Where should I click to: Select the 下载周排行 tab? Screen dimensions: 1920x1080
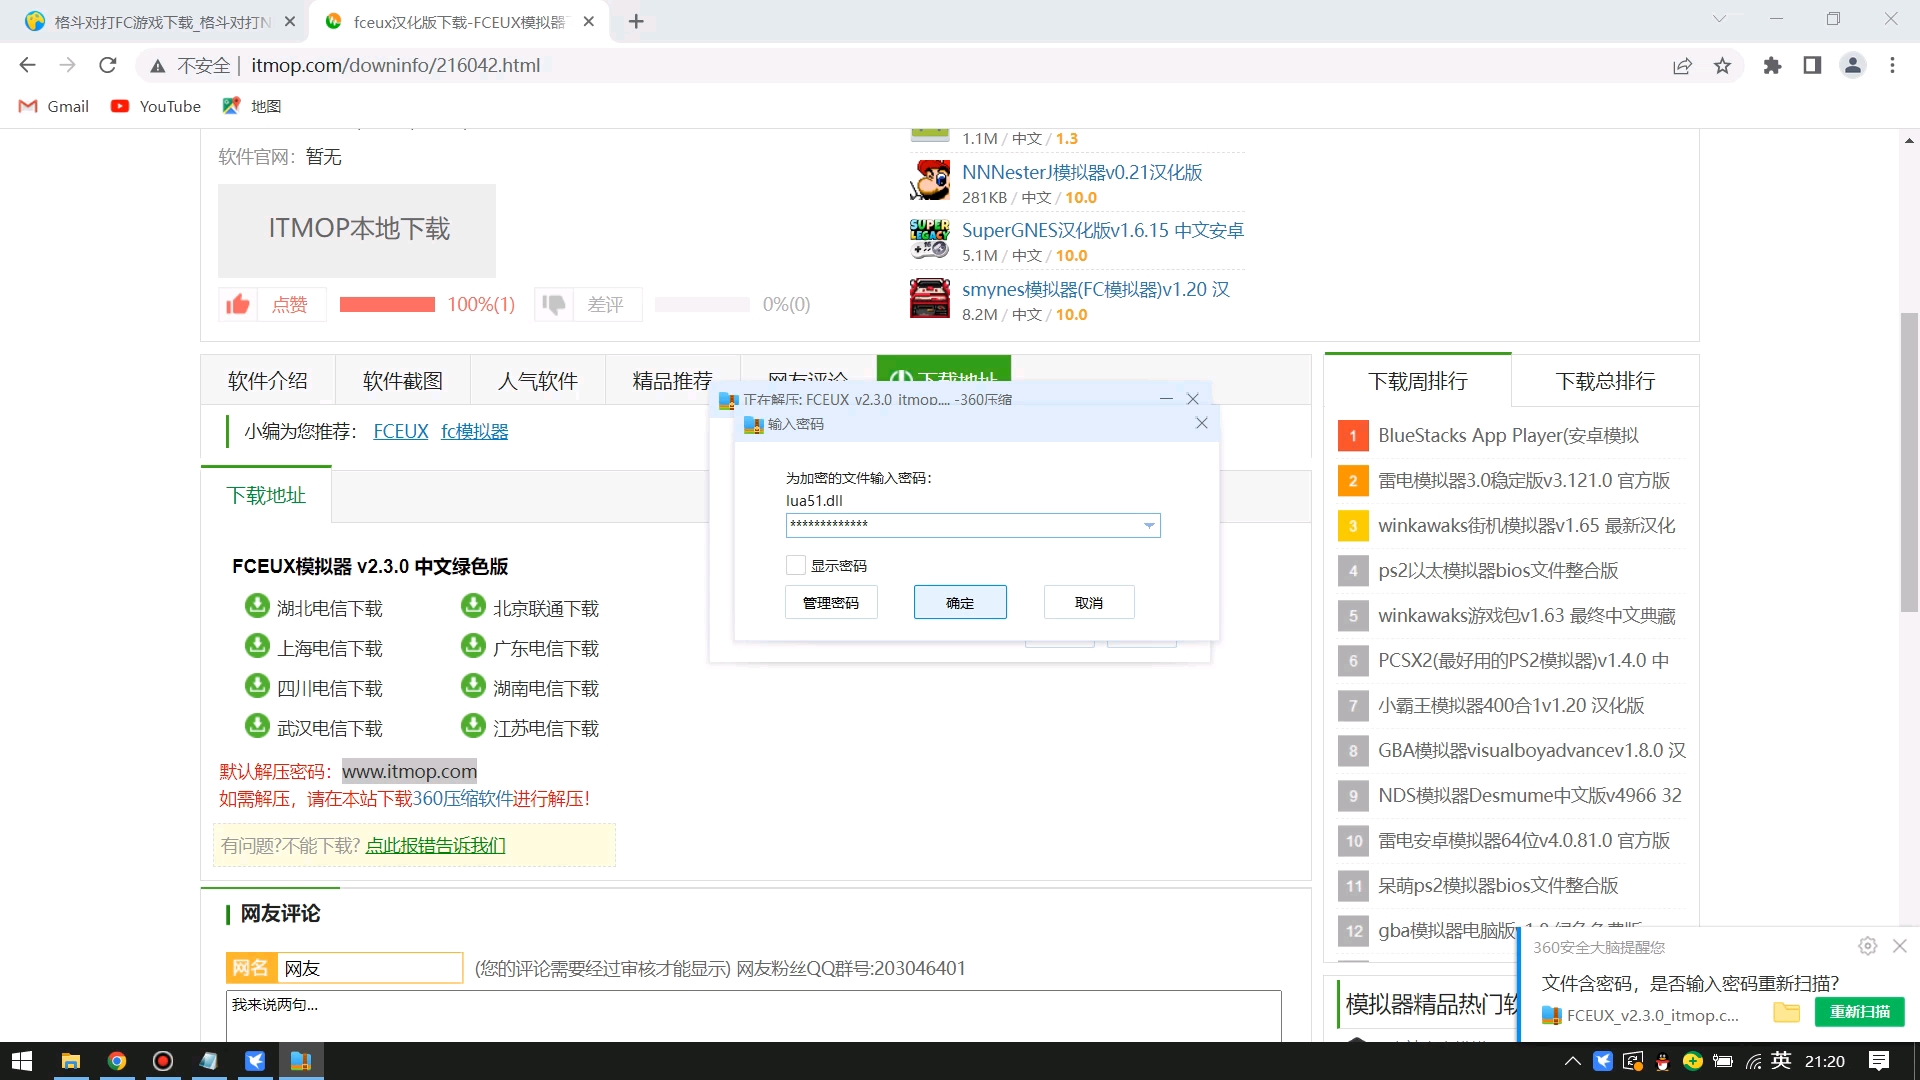coord(1418,380)
